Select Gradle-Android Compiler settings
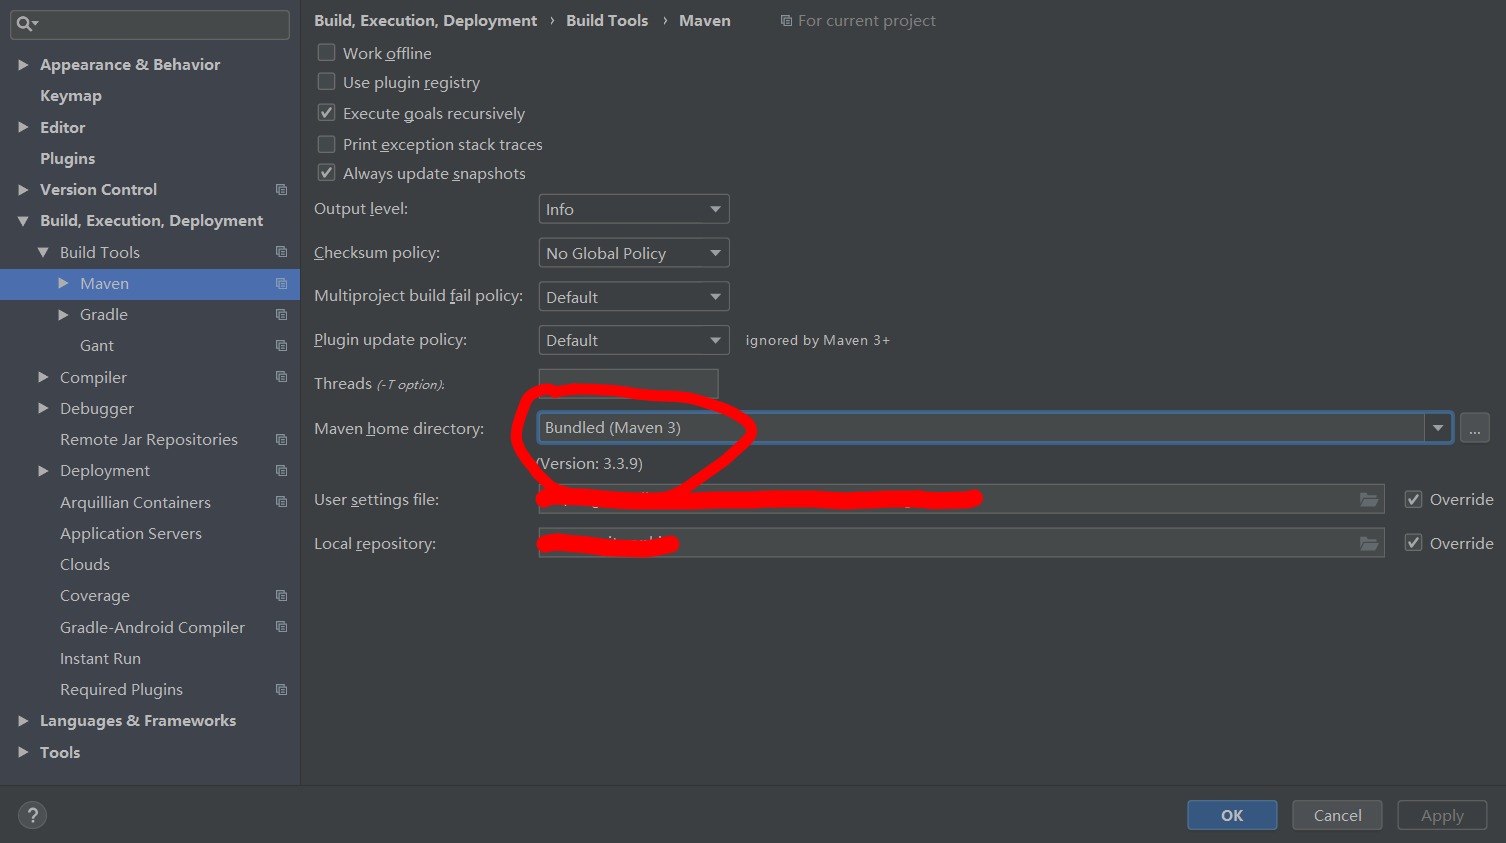 point(152,627)
